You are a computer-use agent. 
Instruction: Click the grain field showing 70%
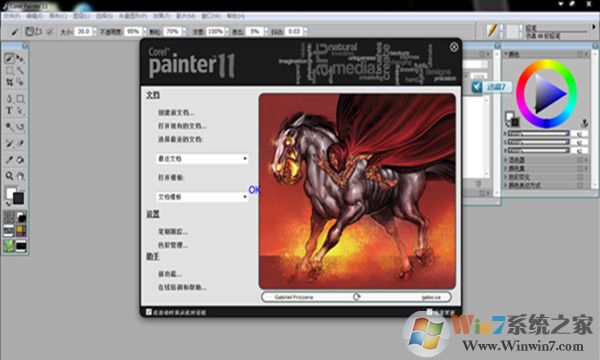click(173, 31)
